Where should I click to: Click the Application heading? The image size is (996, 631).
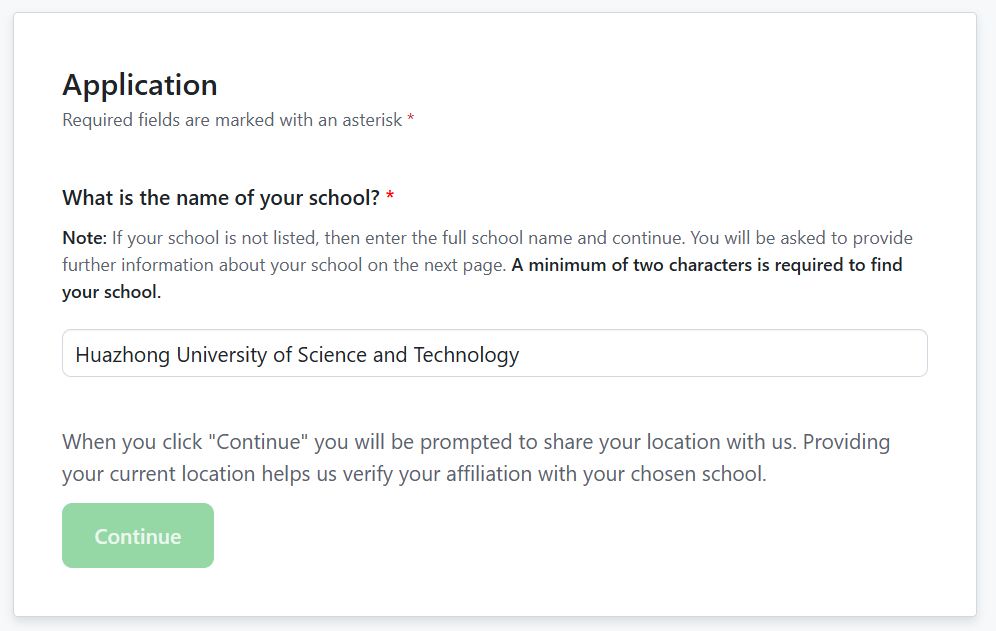[140, 85]
